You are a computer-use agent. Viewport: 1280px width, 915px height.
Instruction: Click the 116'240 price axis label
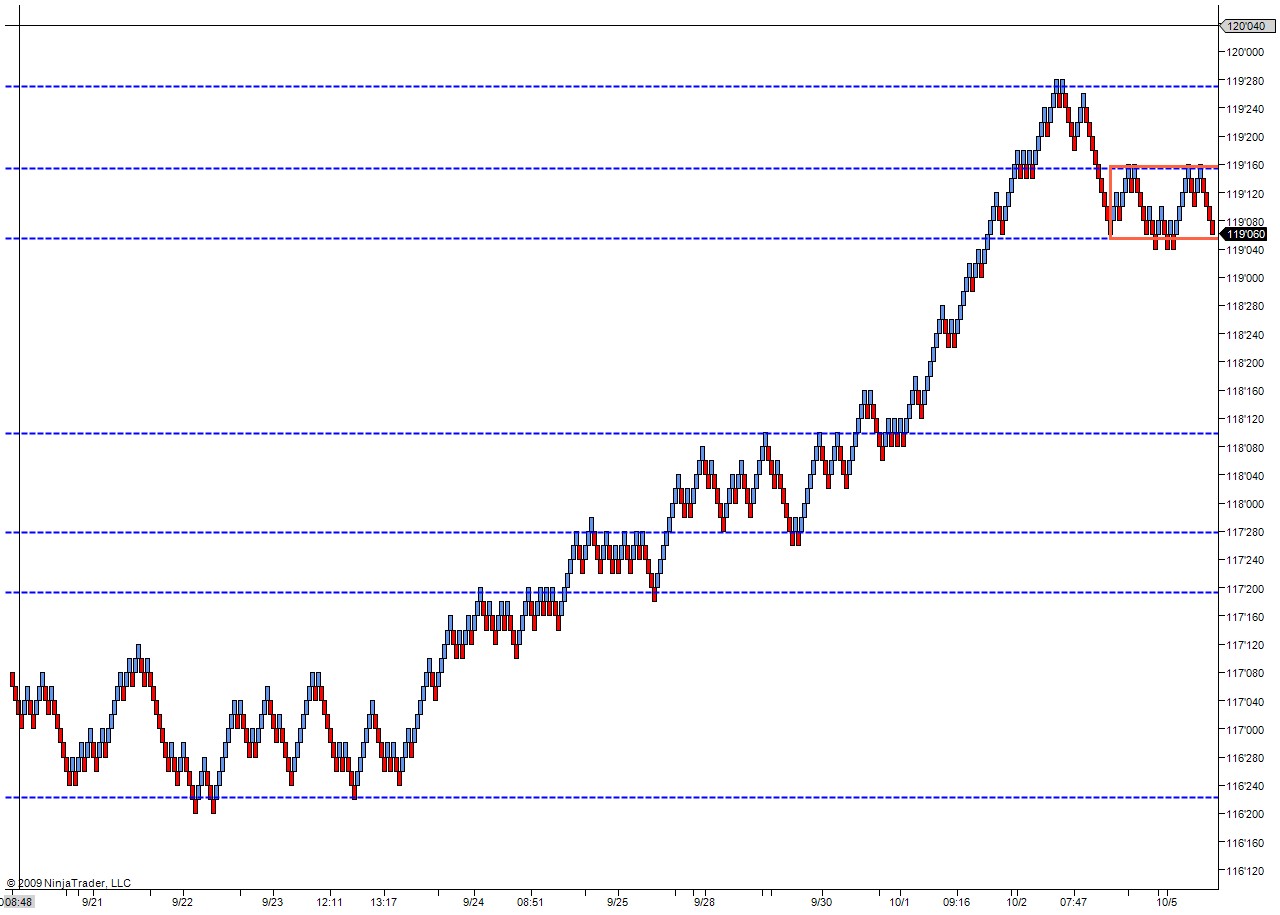1247,786
